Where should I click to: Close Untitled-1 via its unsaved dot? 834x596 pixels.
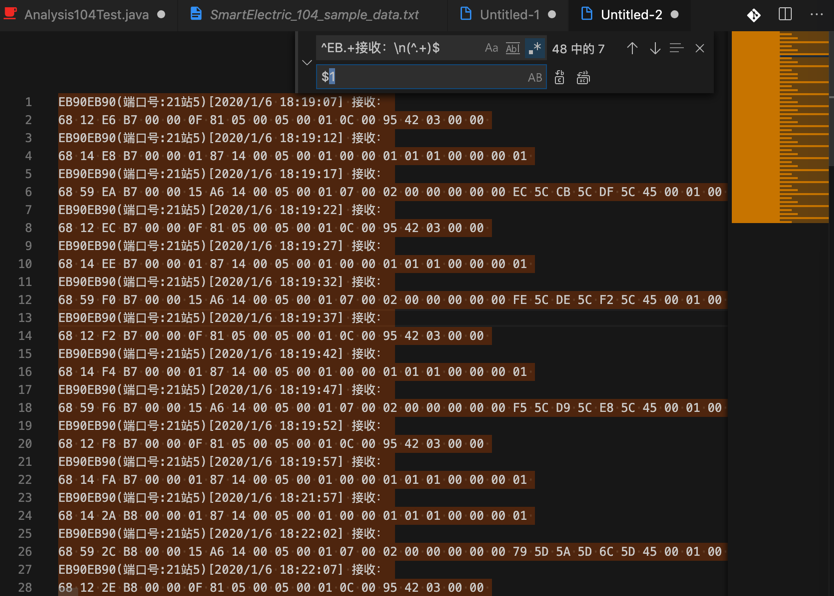point(552,15)
